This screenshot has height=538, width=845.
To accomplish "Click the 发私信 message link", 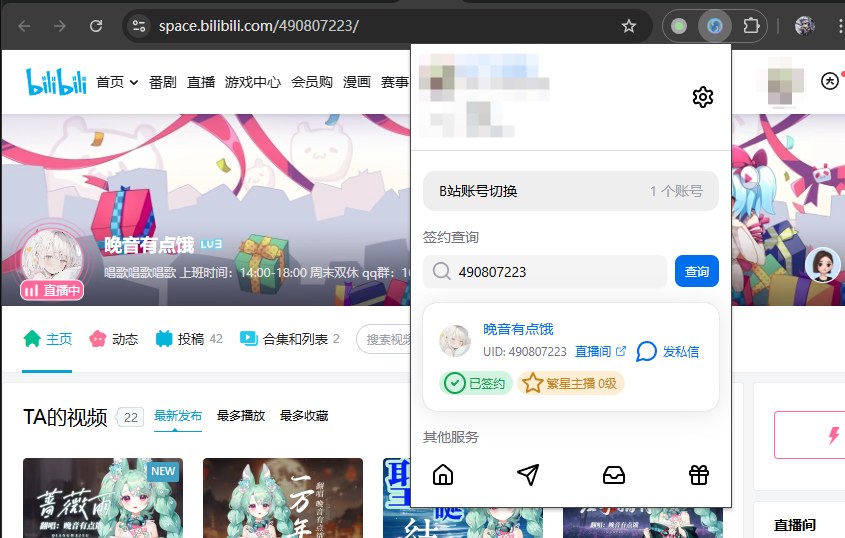I will coord(668,351).
